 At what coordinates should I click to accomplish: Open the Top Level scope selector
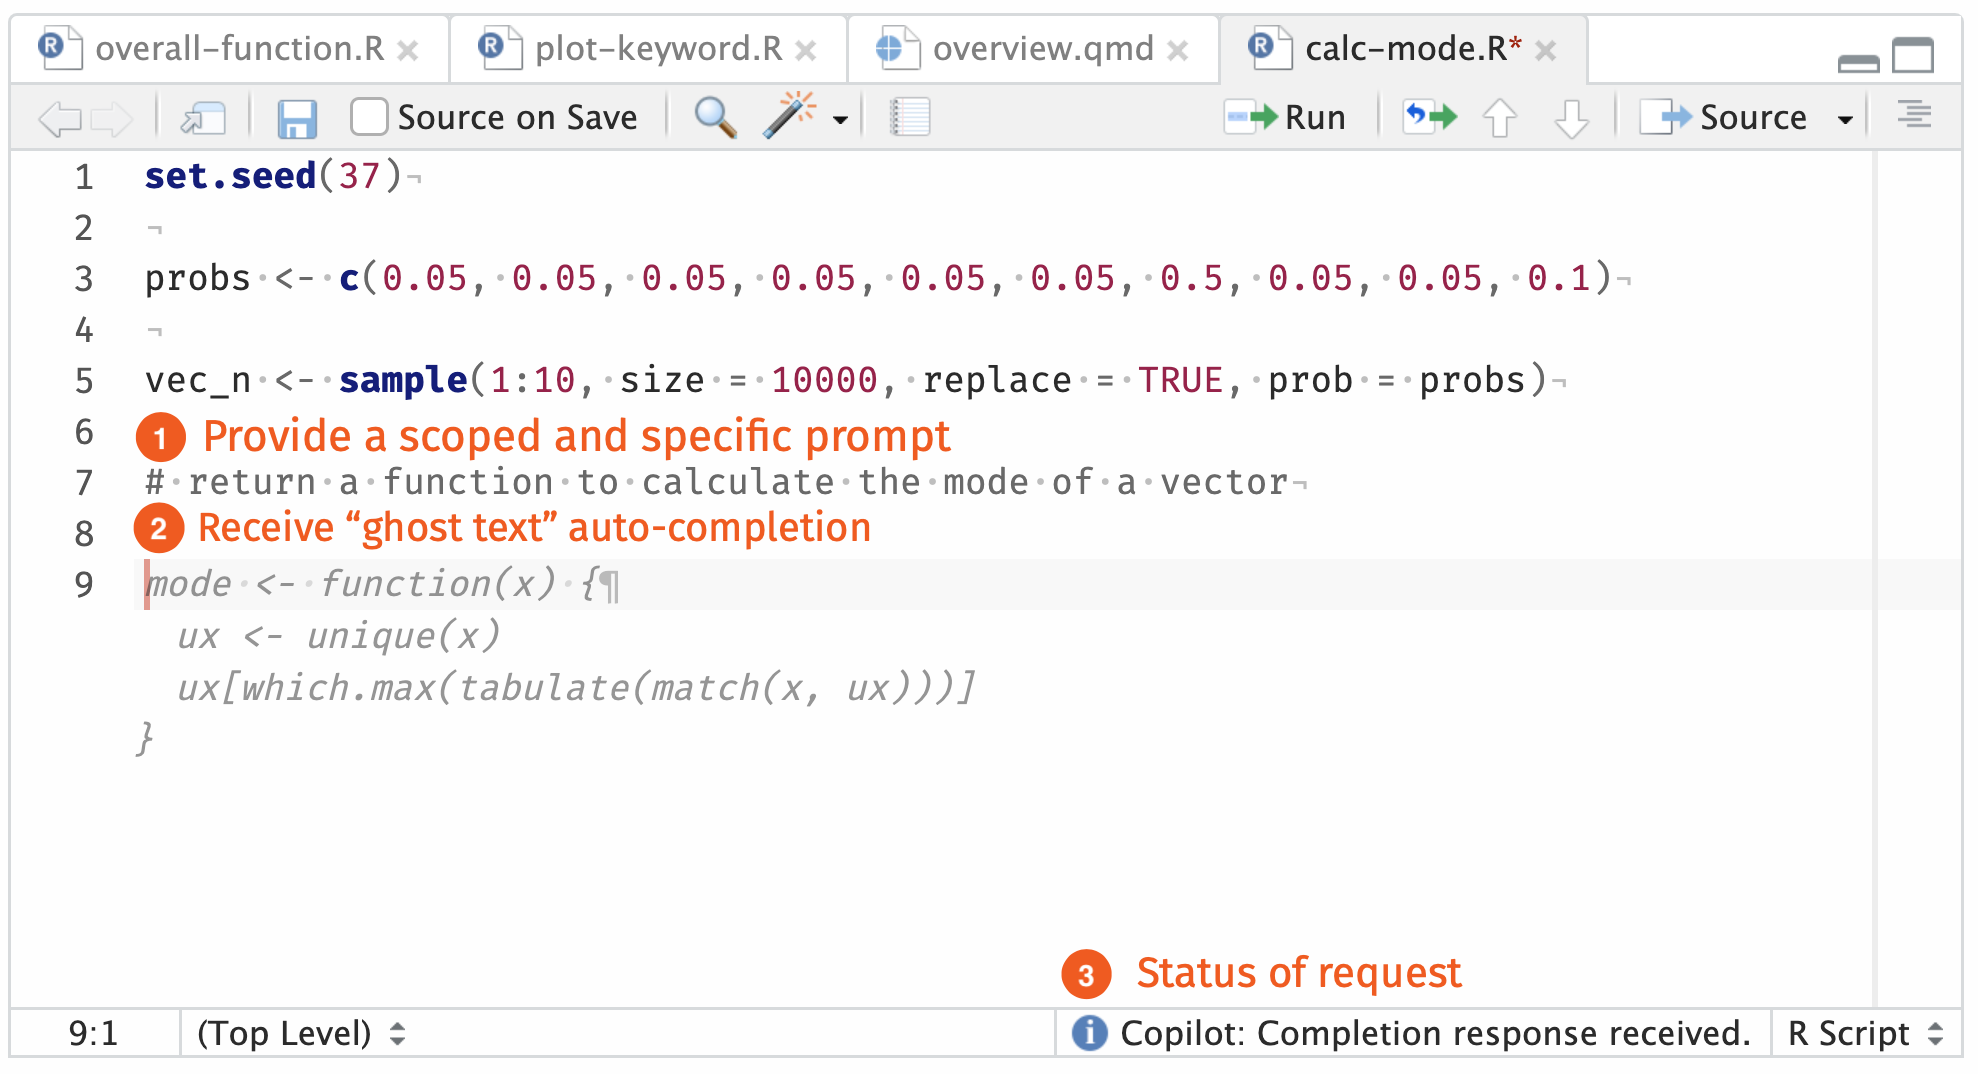coord(300,1033)
